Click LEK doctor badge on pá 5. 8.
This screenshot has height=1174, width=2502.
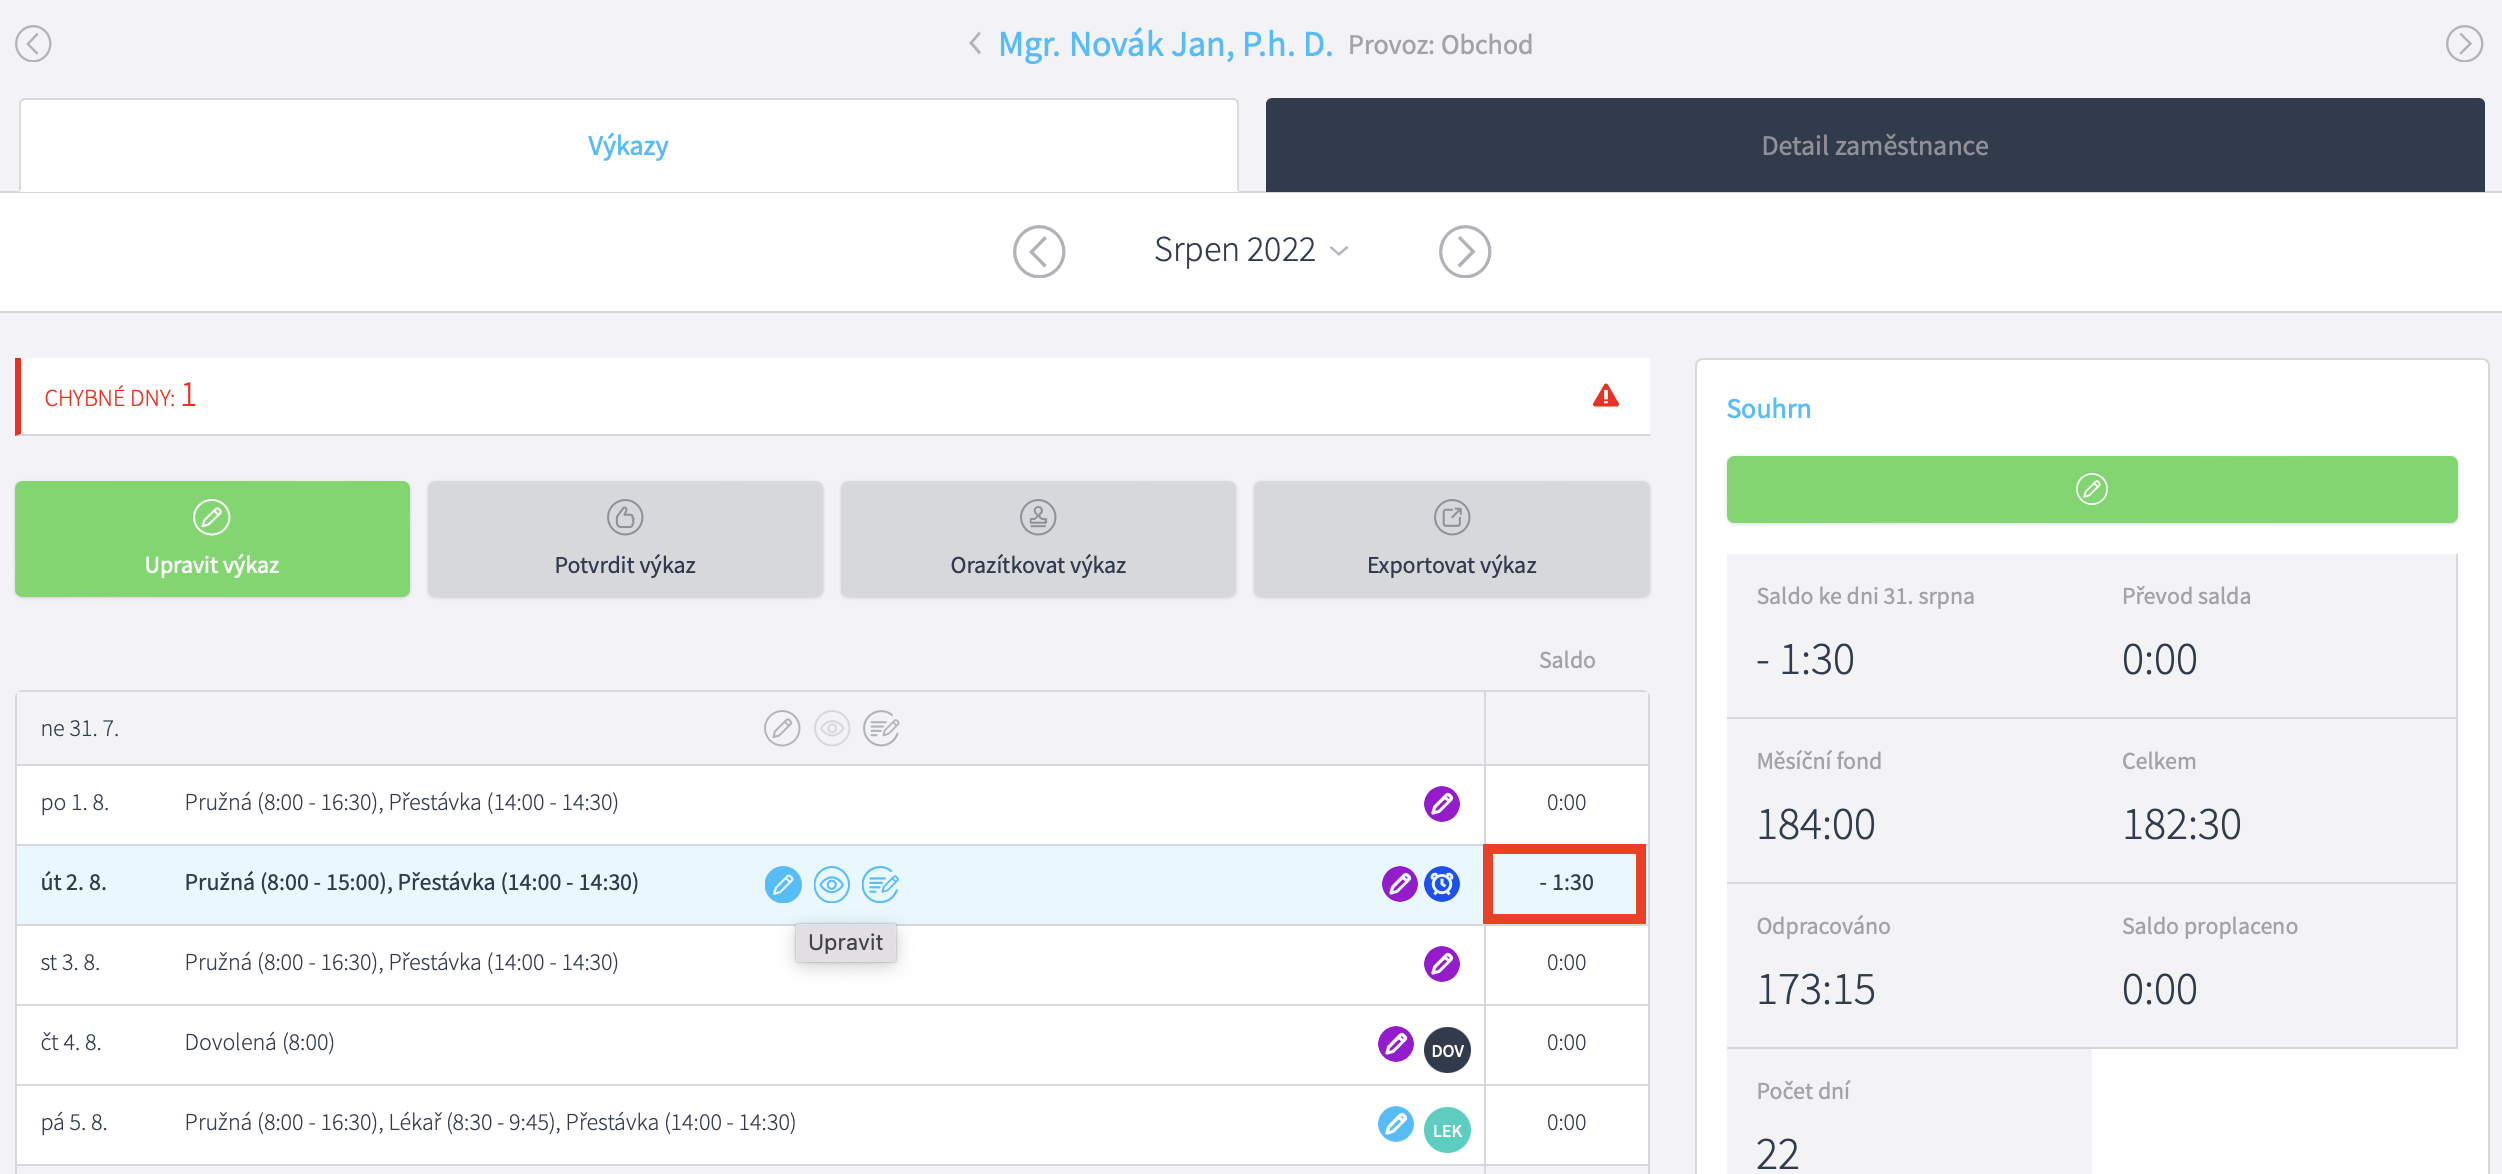[x=1447, y=1129]
